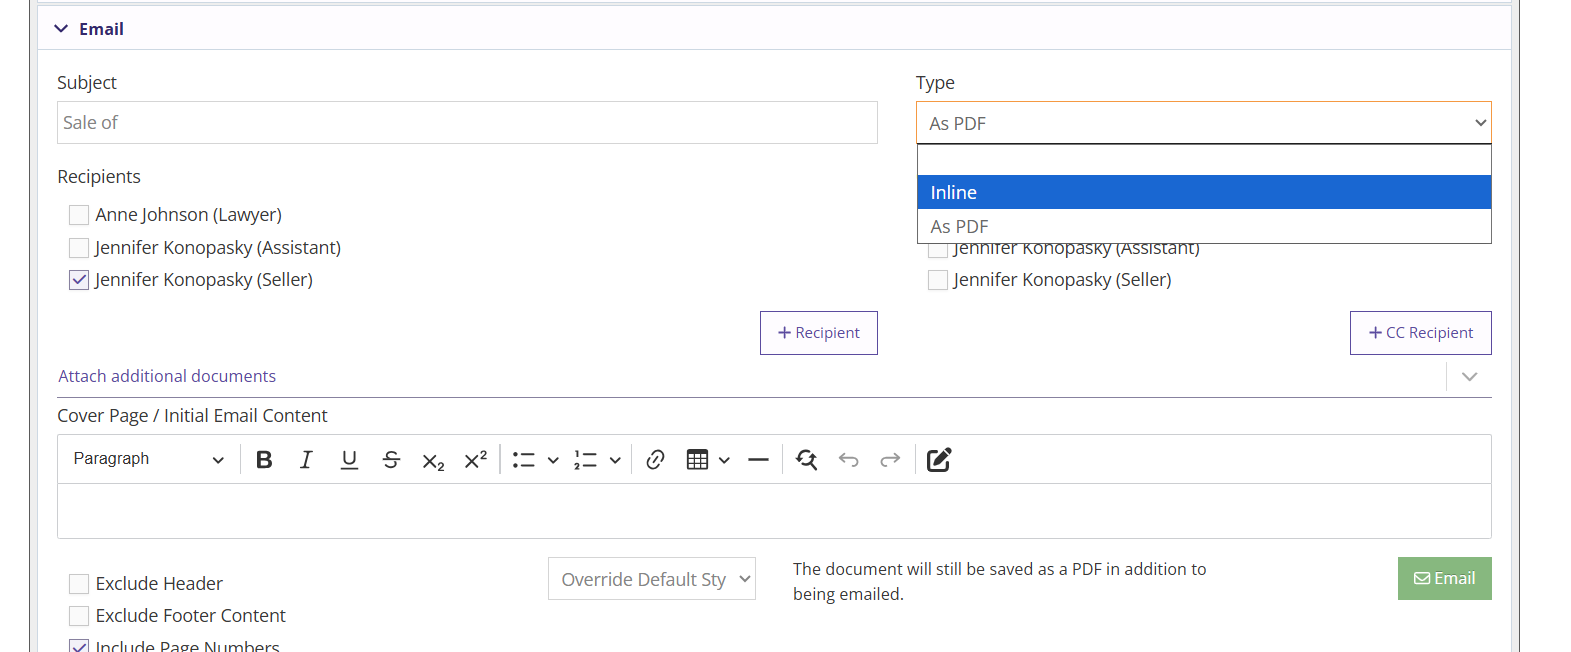Image resolution: width=1571 pixels, height=652 pixels.
Task: Click in the Subject input field
Action: point(467,123)
